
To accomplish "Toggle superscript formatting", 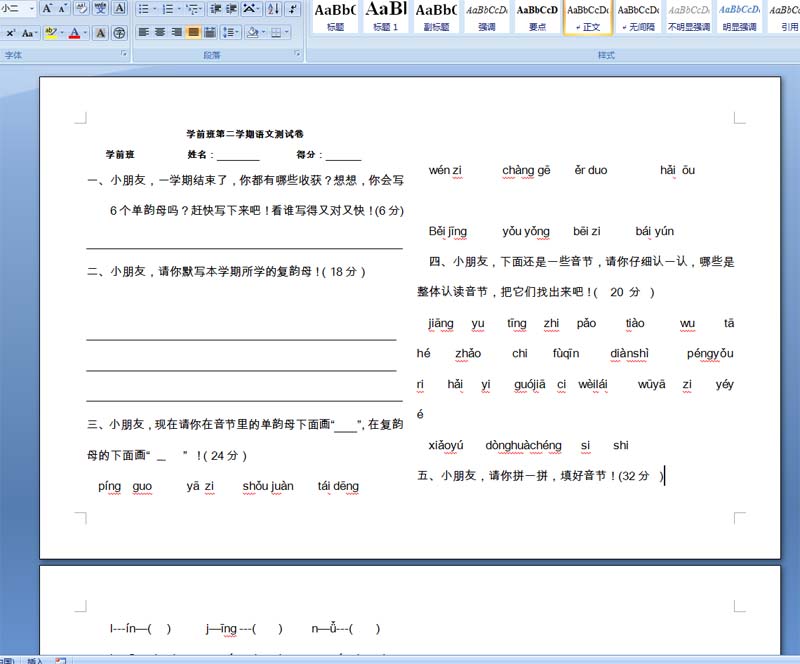I will [10, 33].
